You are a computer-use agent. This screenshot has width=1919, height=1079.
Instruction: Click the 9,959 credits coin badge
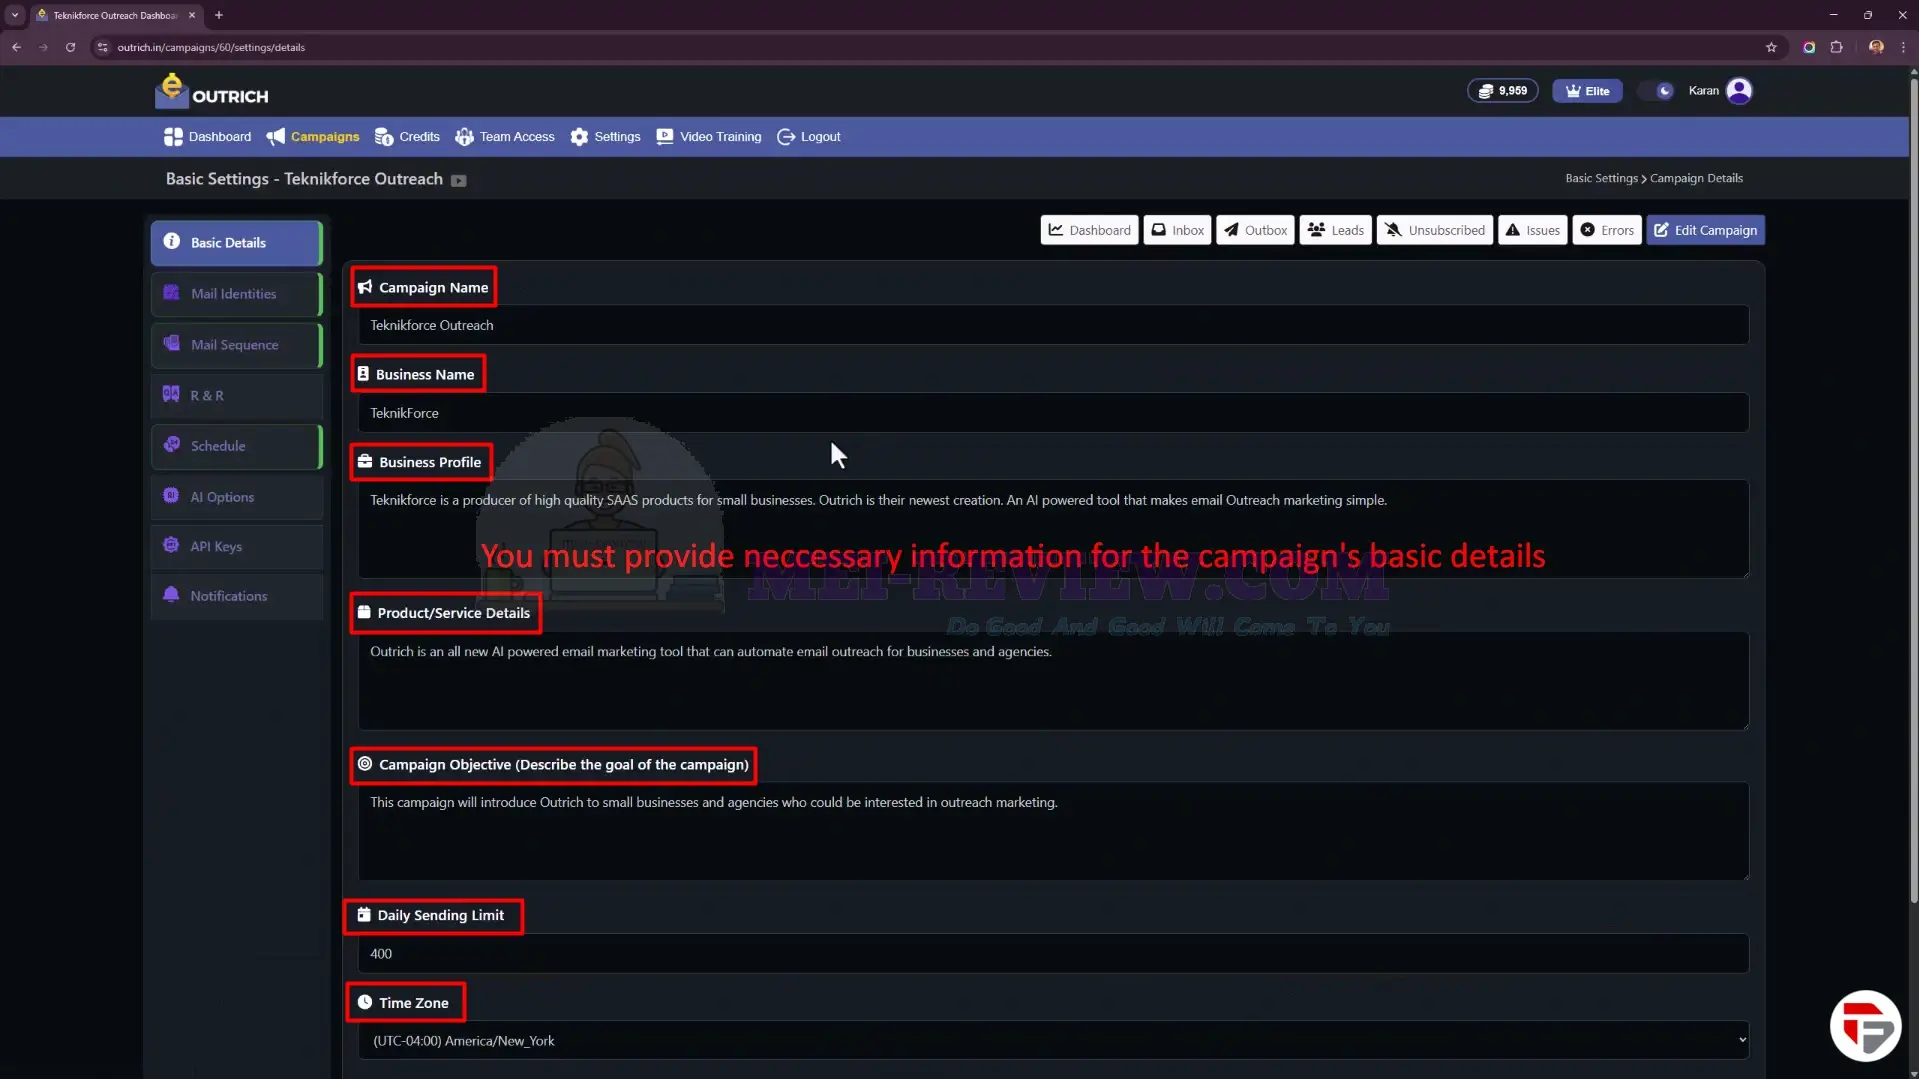pyautogui.click(x=1502, y=91)
